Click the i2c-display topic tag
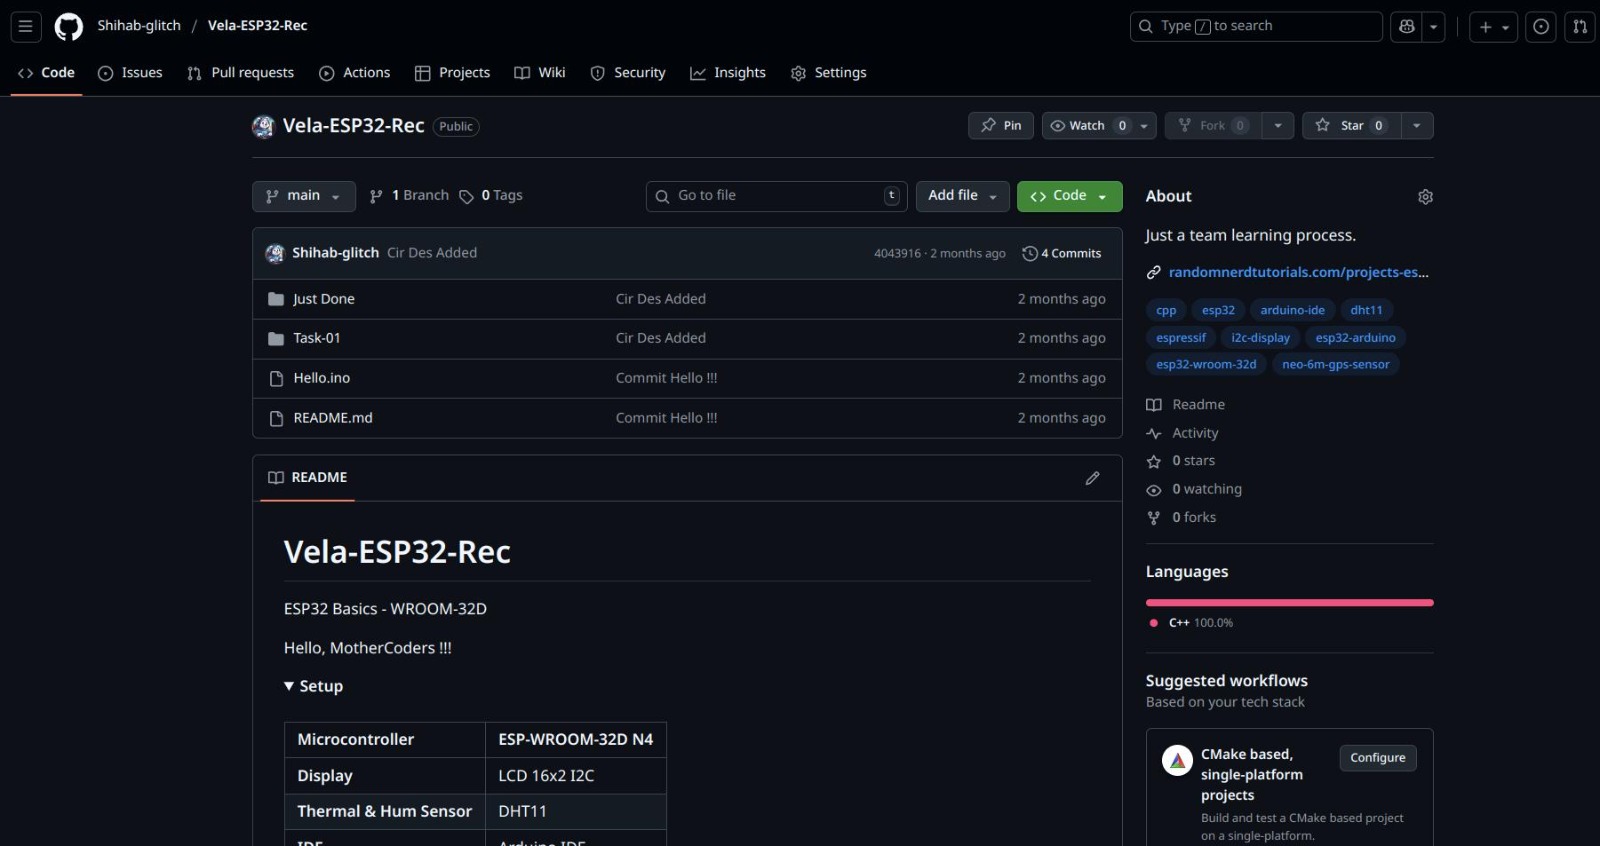 coord(1260,337)
